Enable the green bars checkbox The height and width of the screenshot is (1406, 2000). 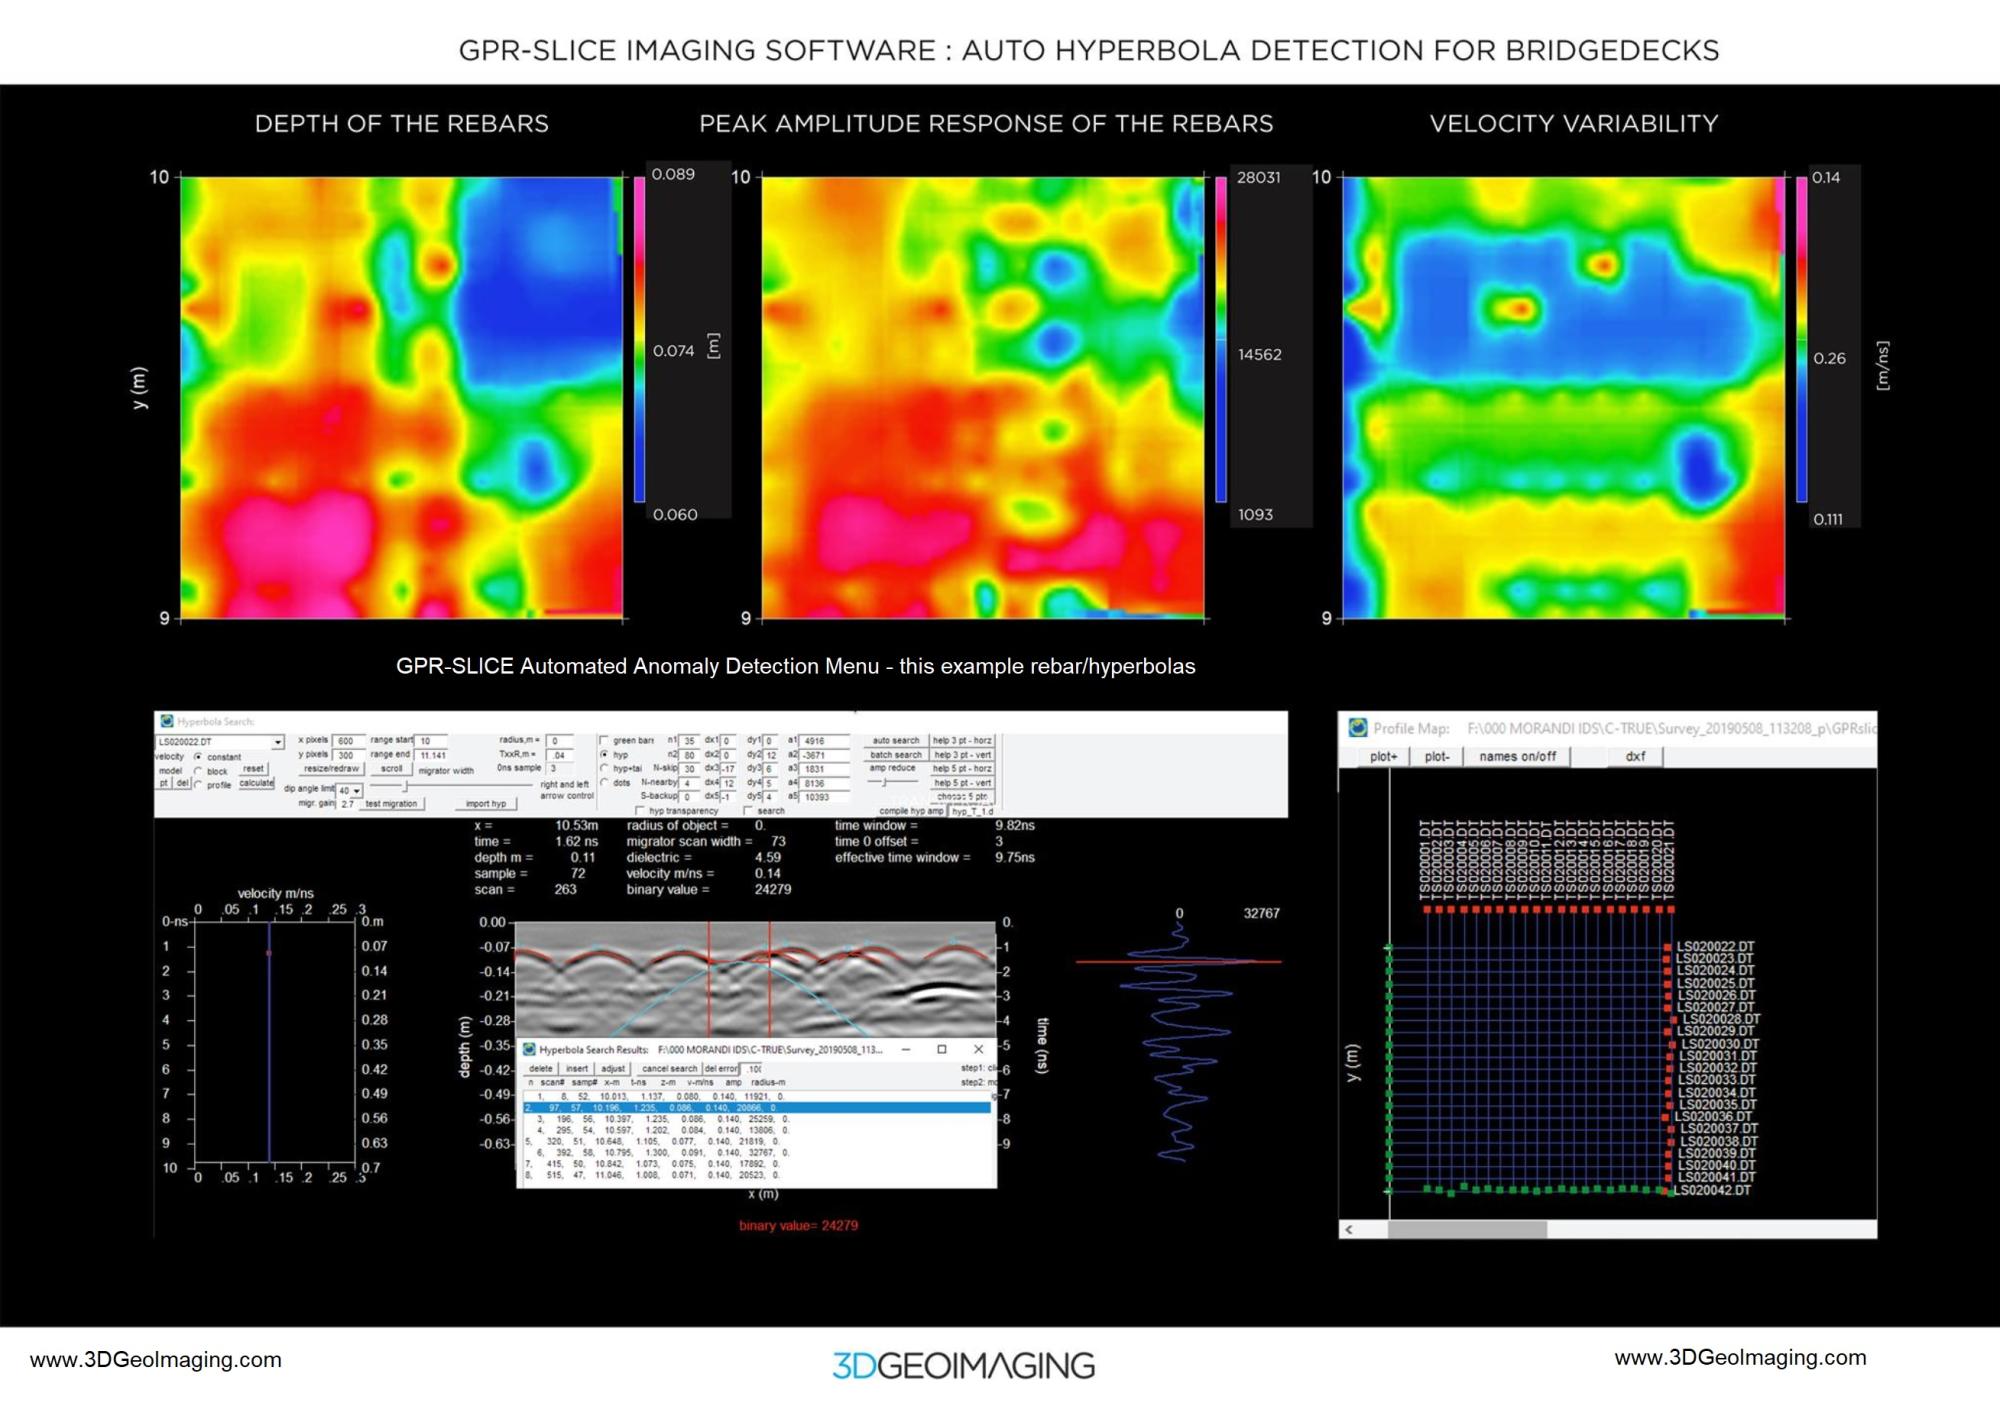point(604,740)
